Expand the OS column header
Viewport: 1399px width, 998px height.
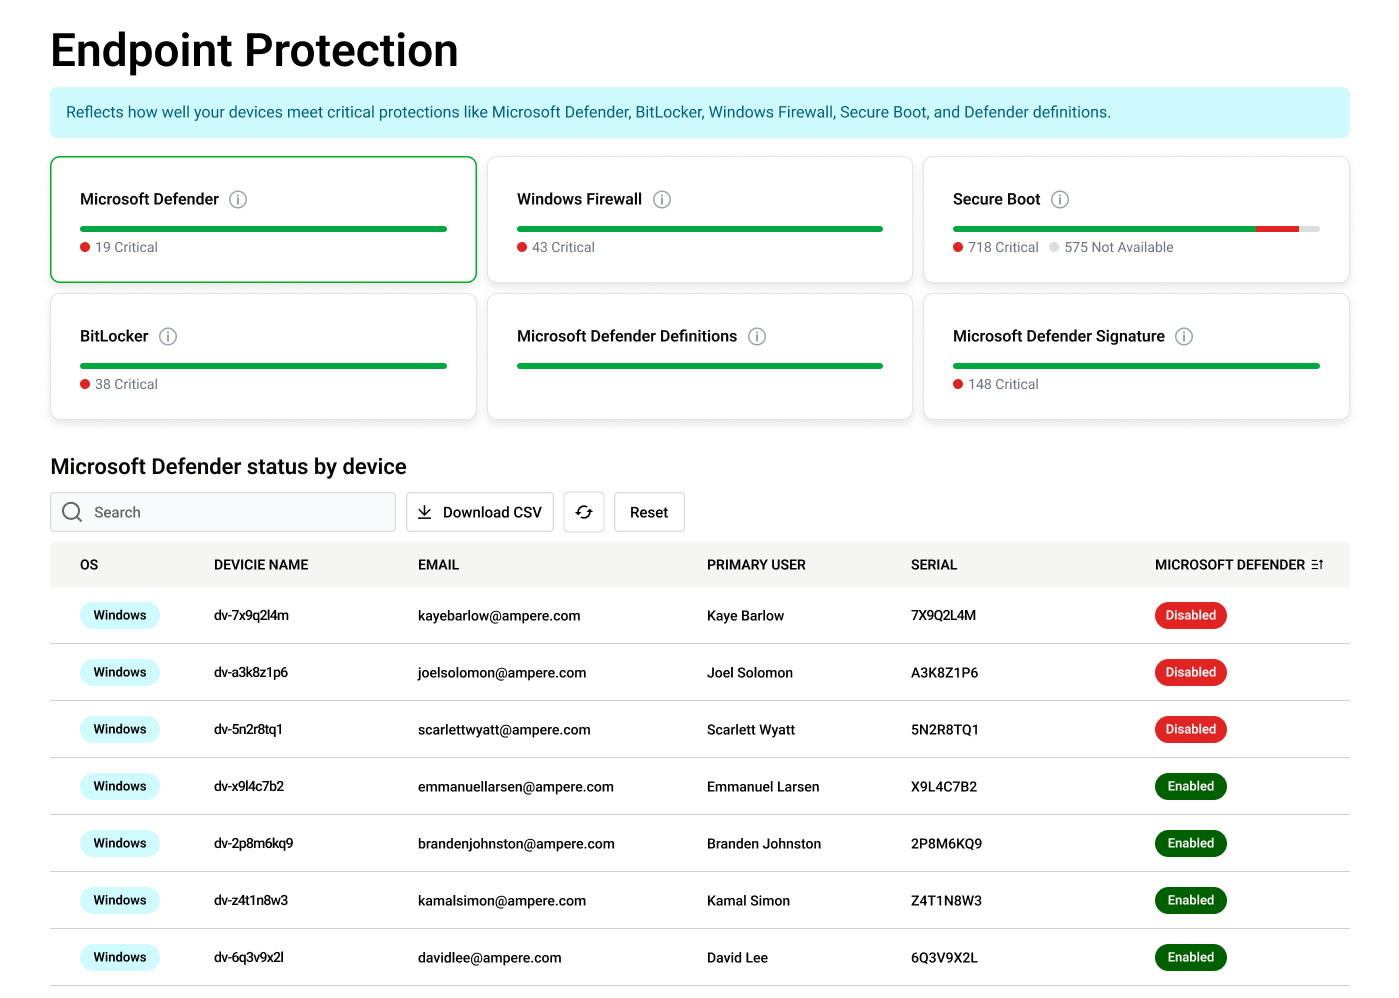89,564
